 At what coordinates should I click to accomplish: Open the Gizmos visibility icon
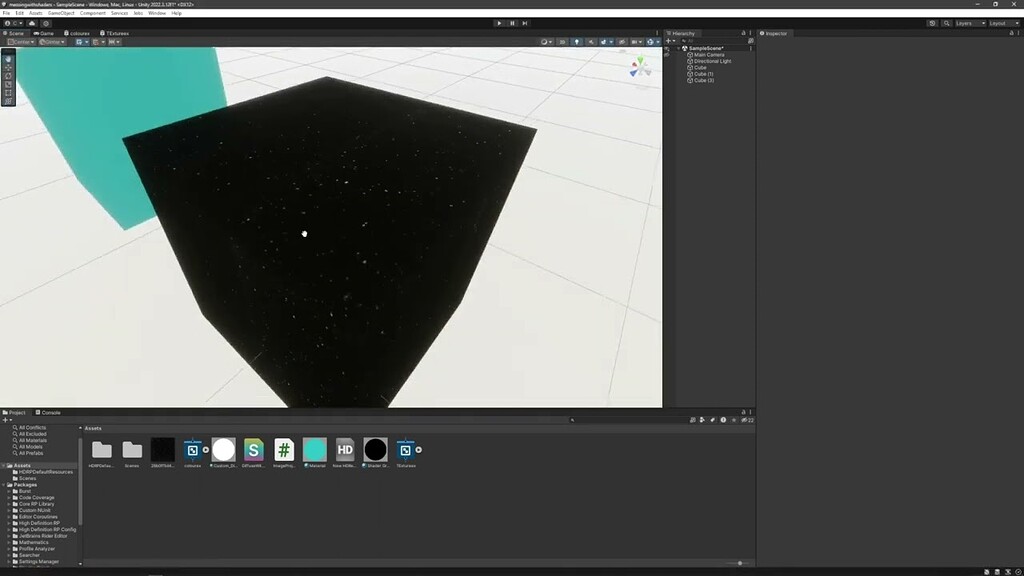tap(652, 42)
